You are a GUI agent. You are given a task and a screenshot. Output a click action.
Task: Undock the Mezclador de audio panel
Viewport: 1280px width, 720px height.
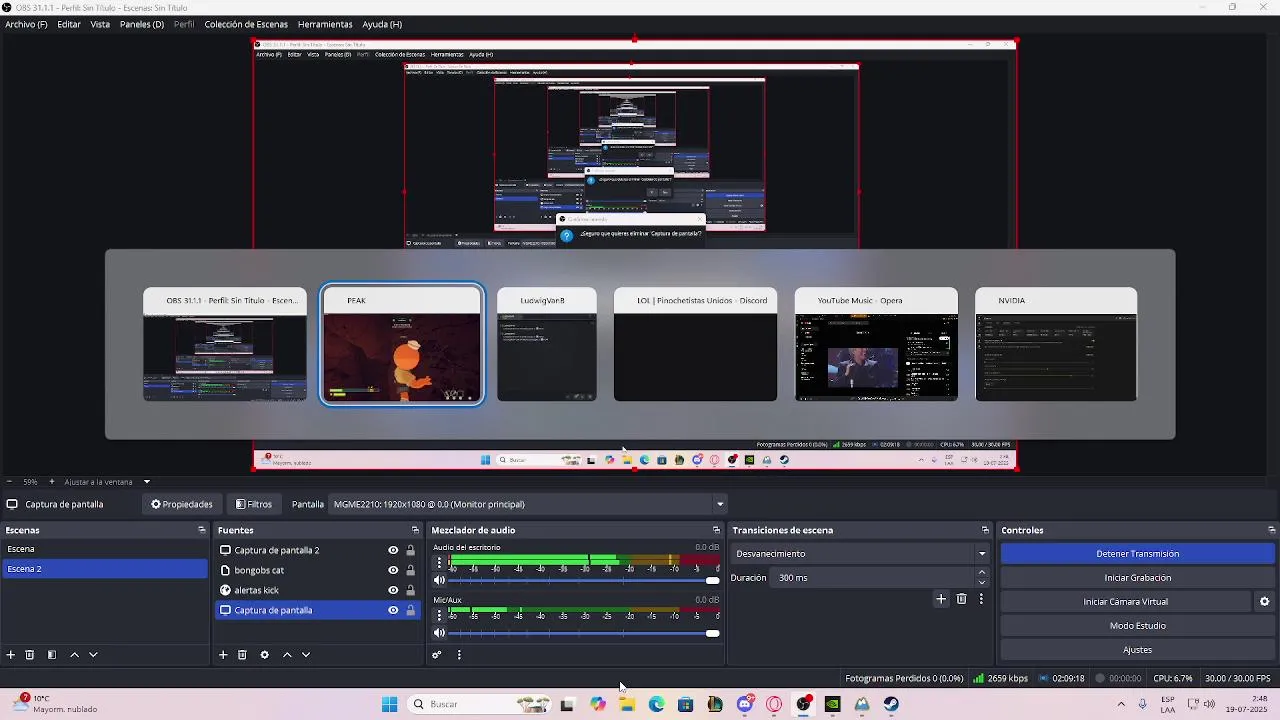tap(716, 530)
